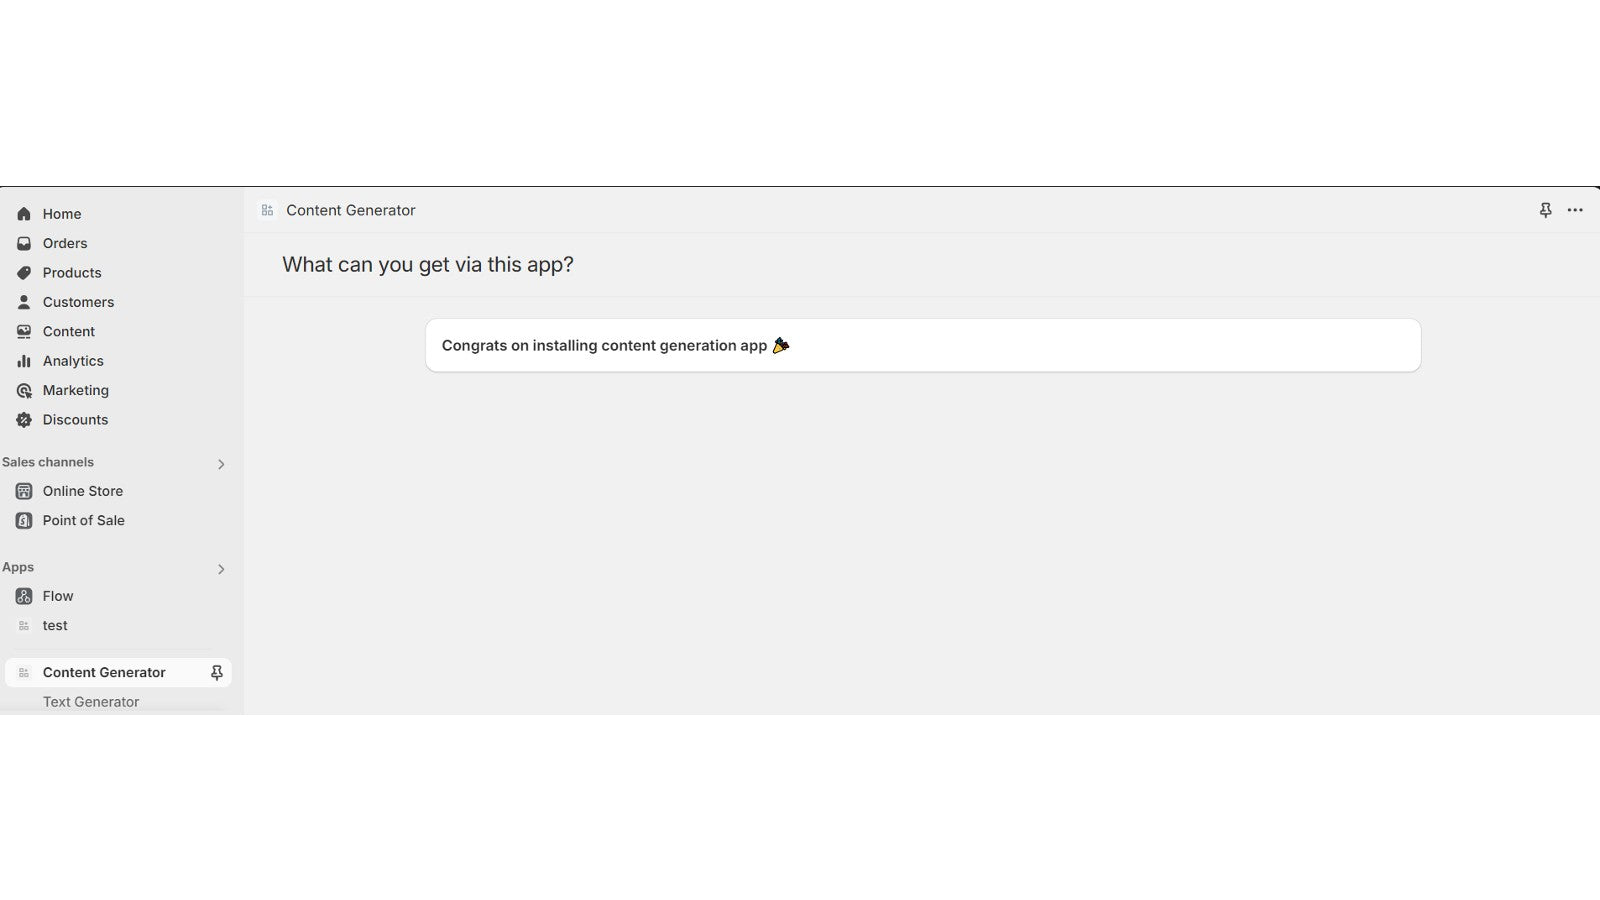This screenshot has height=900, width=1600.
Task: Select the Home icon in the sidebar
Action: coord(23,213)
